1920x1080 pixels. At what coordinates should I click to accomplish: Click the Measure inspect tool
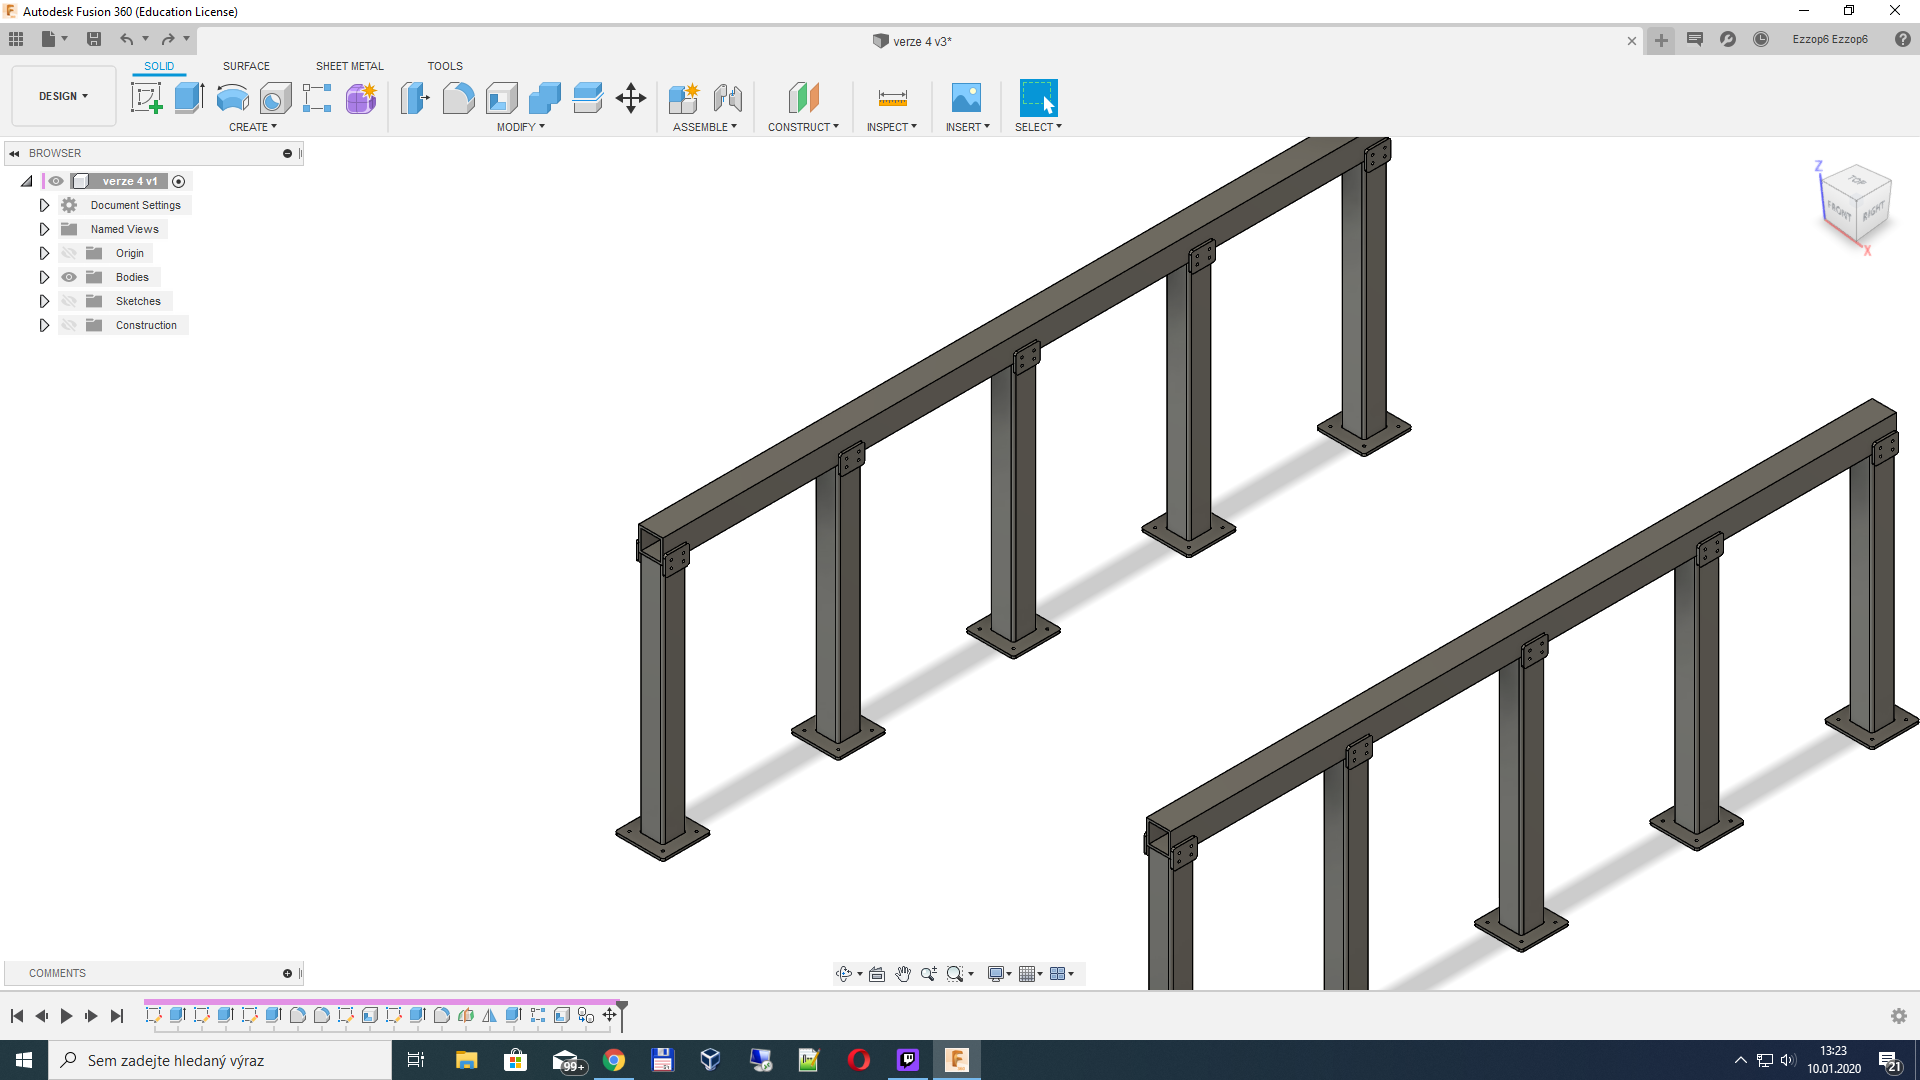[892, 98]
